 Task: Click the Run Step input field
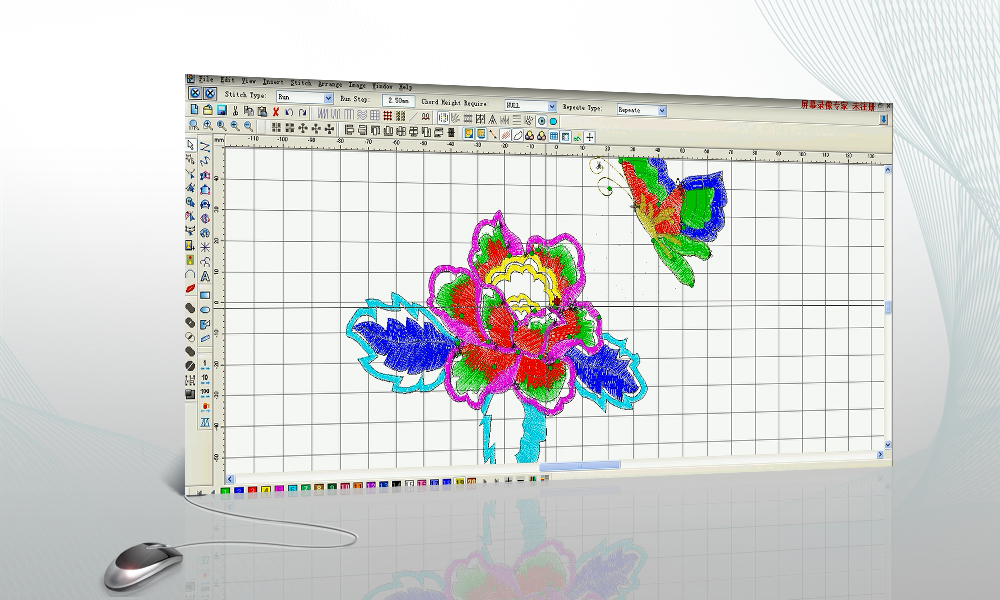[x=399, y=101]
